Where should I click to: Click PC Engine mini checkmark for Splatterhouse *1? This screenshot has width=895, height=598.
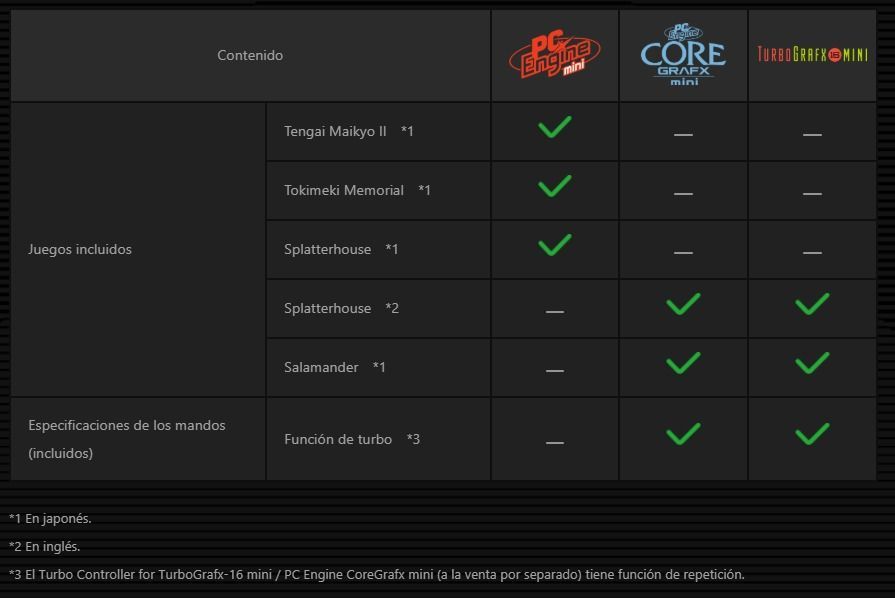click(x=554, y=246)
